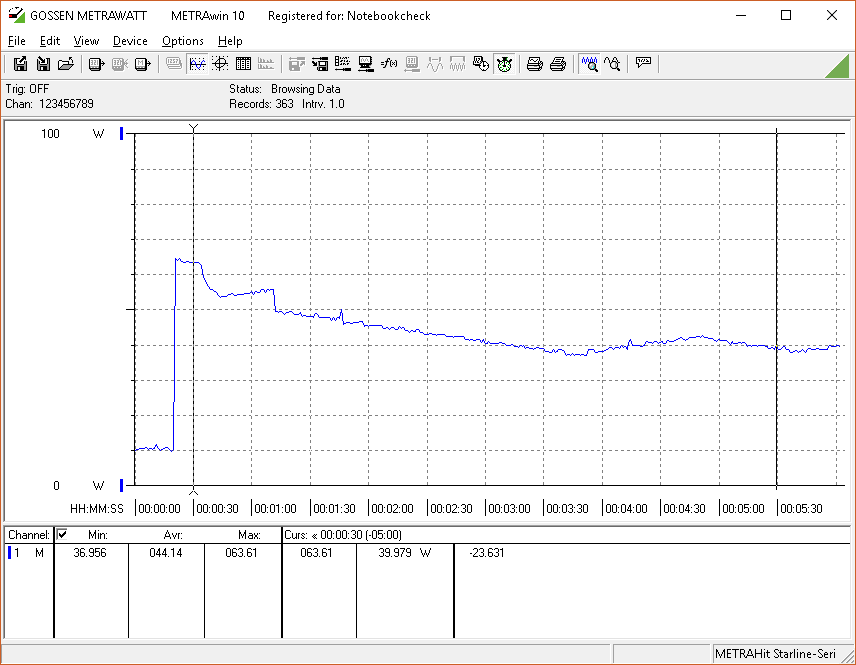Click the Status: Browsing Data text

284,88
